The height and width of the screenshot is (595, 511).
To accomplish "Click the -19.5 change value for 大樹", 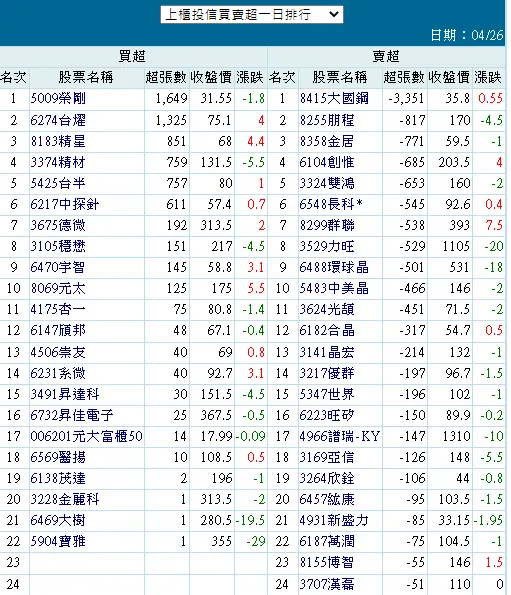I will tap(250, 520).
